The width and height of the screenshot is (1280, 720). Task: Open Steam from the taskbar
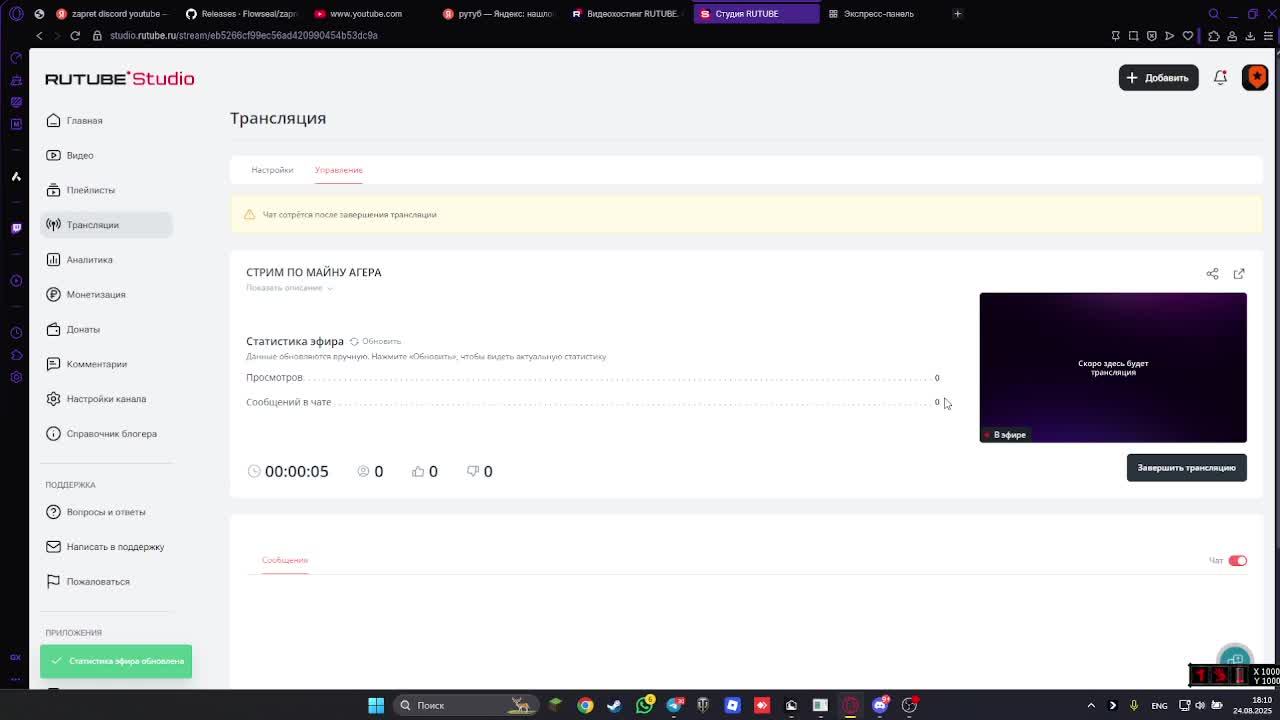click(x=614, y=705)
